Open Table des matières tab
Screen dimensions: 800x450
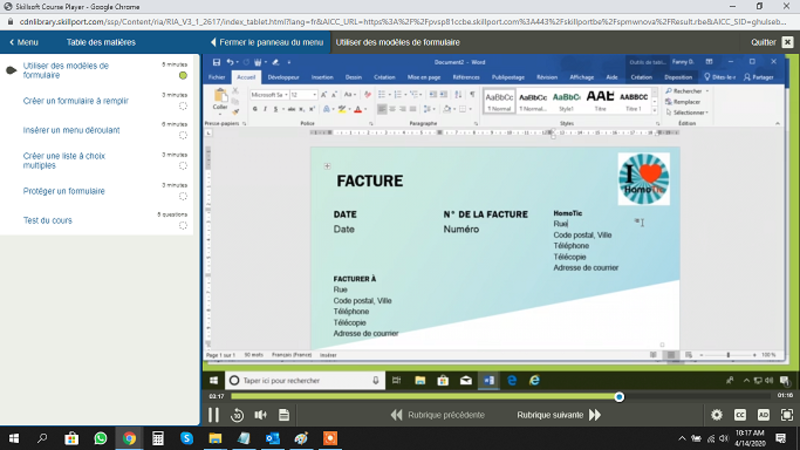click(101, 42)
